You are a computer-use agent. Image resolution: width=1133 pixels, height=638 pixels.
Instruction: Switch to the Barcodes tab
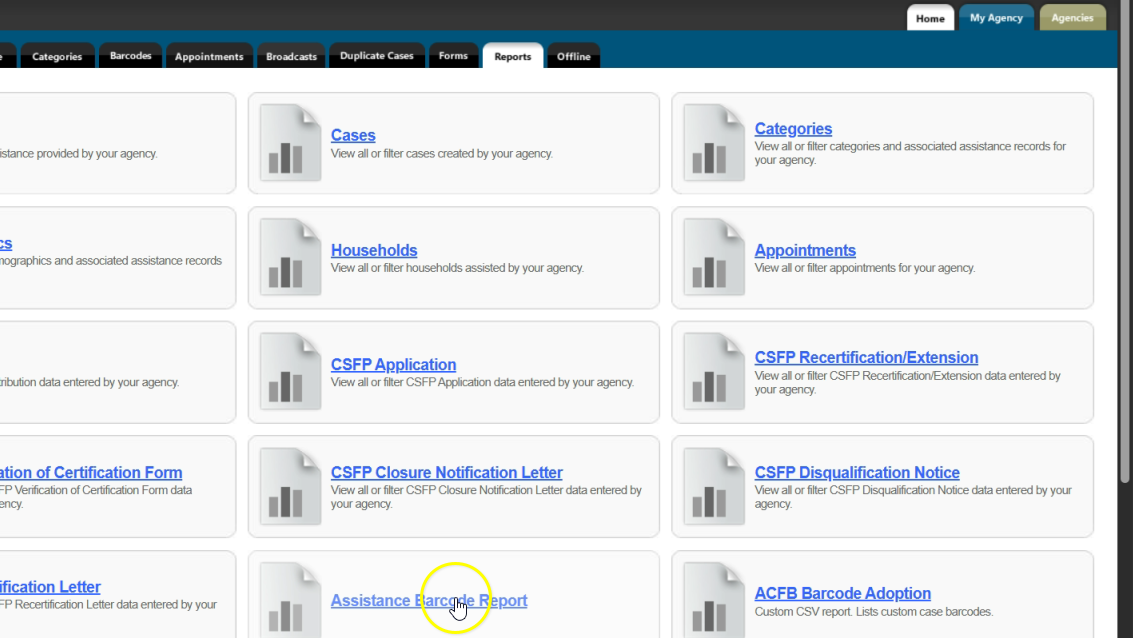tap(130, 57)
